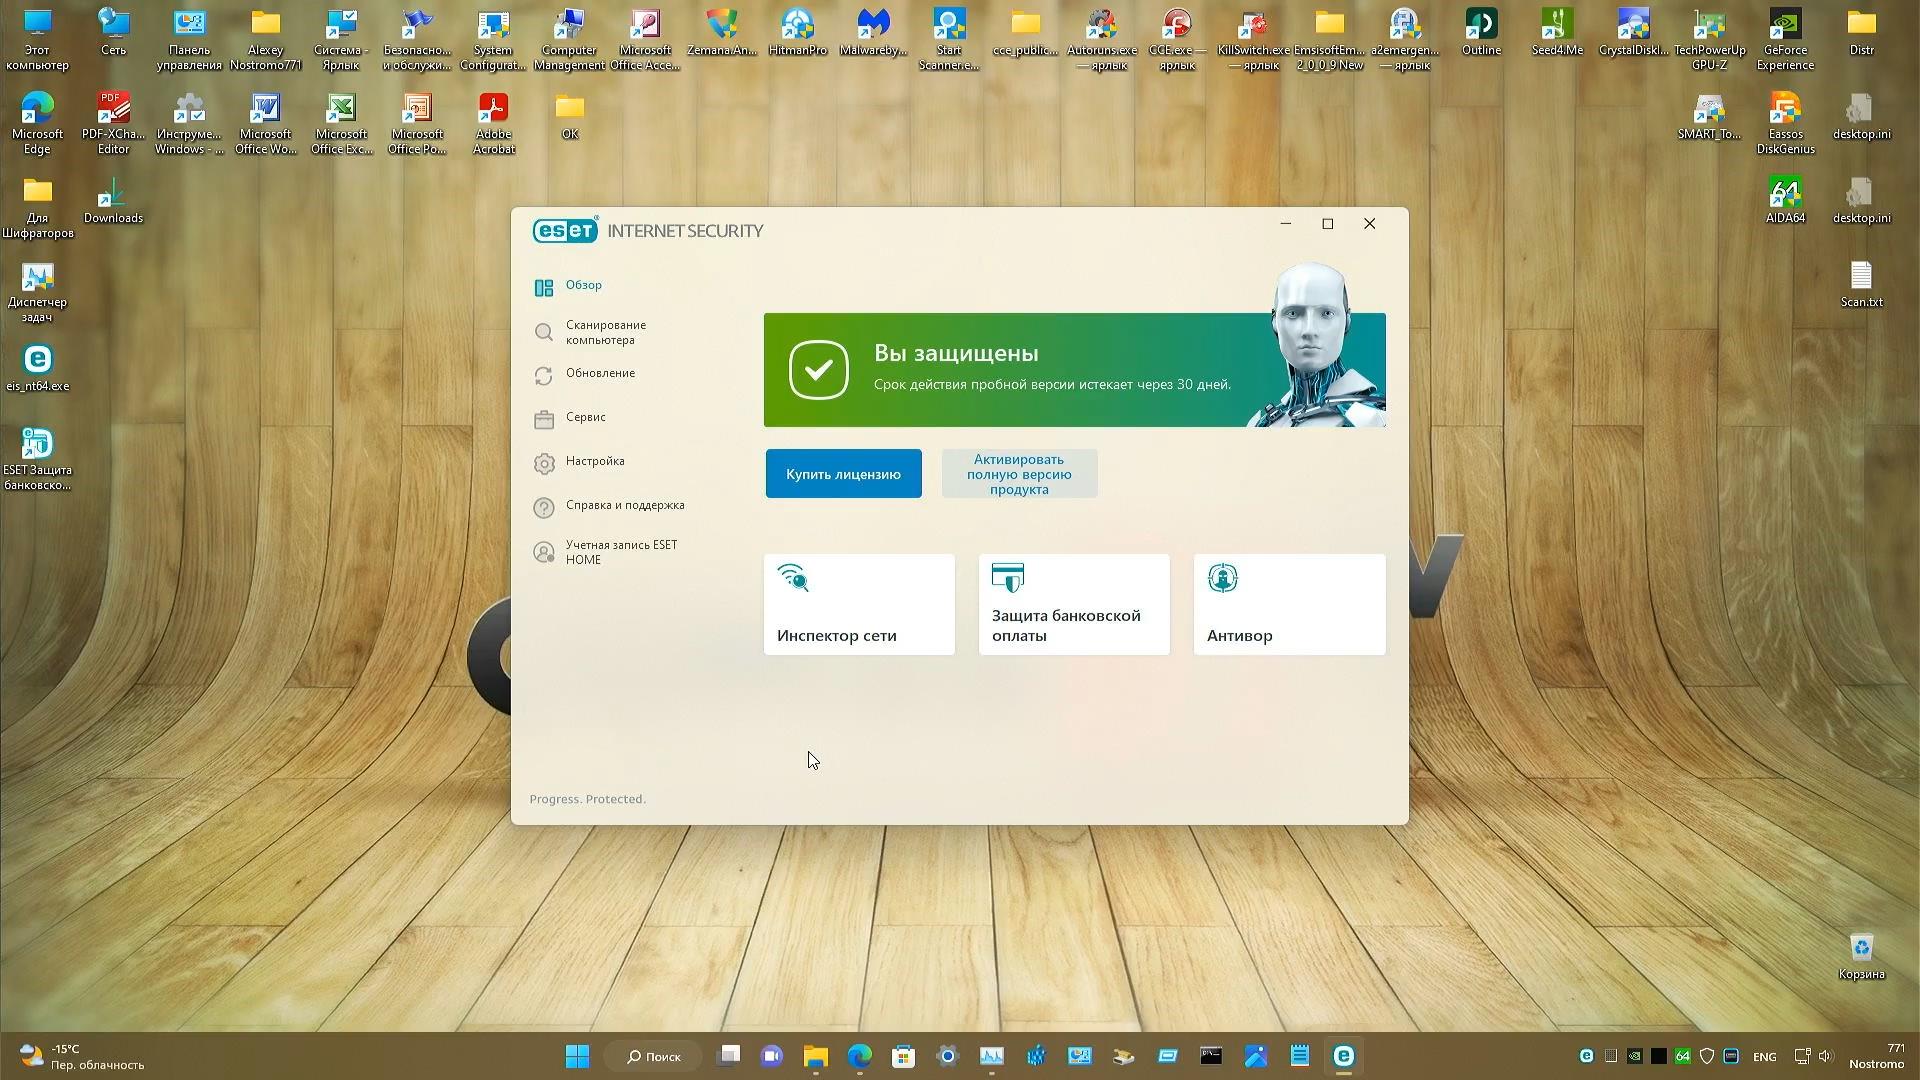Open the Banking payment protection tile

pyautogui.click(x=1074, y=605)
